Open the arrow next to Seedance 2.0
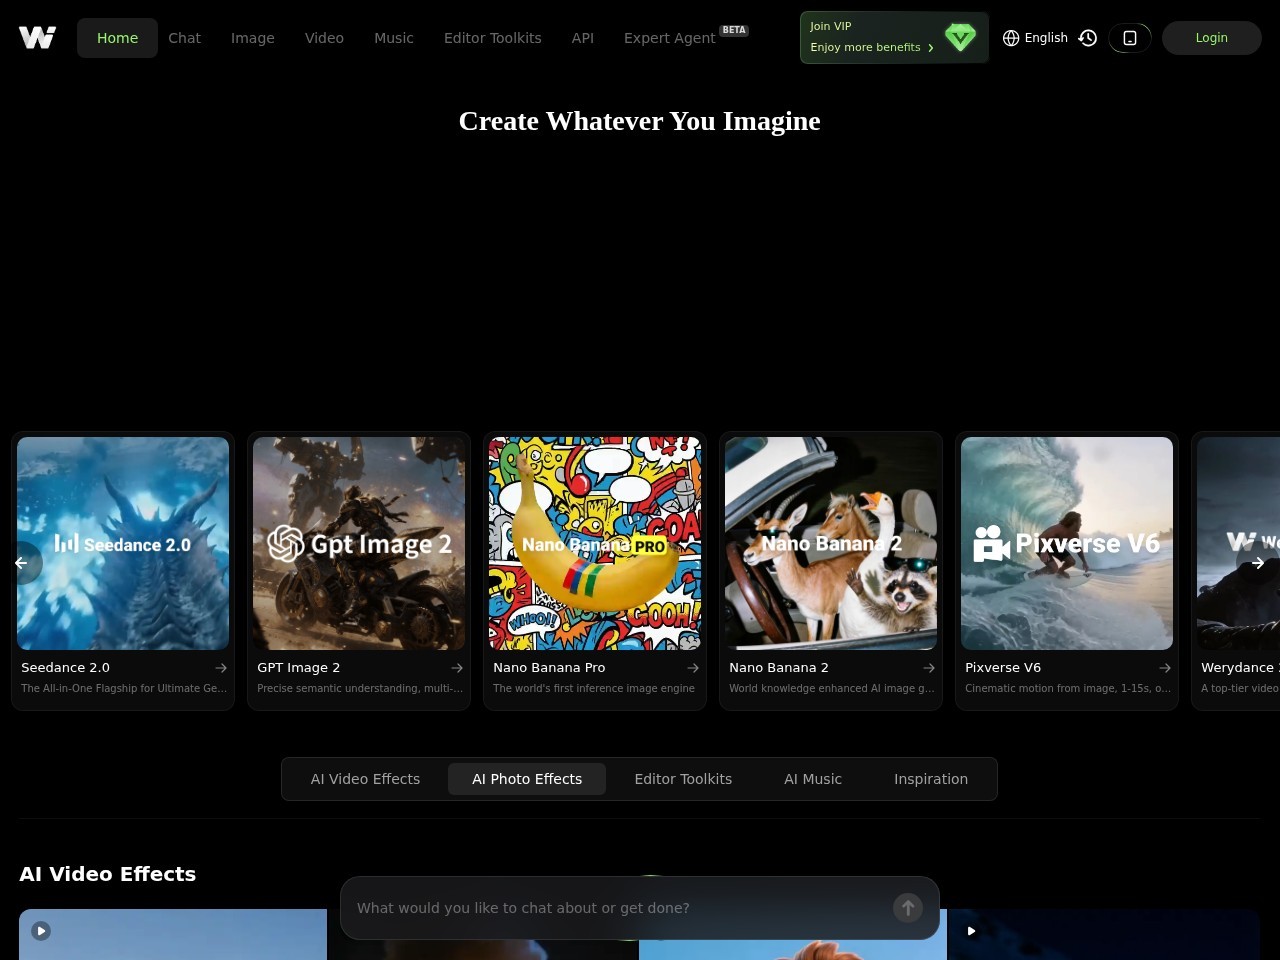The height and width of the screenshot is (960, 1280). [x=221, y=668]
